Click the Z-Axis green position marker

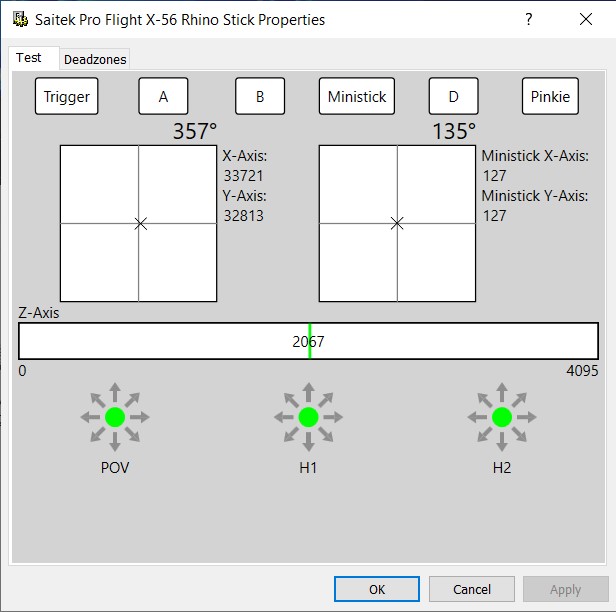coord(310,341)
